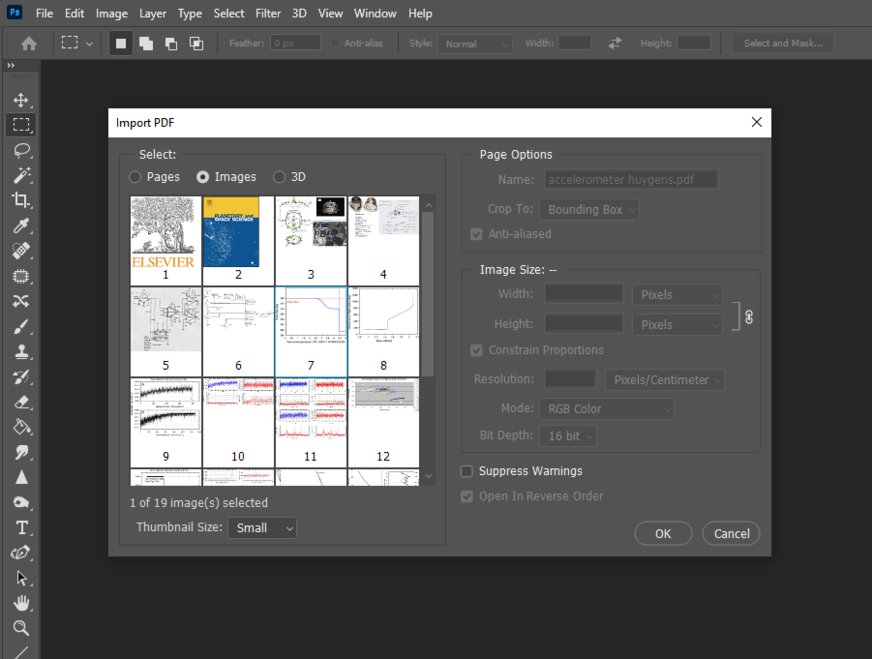Select the Lasso tool

coord(21,150)
